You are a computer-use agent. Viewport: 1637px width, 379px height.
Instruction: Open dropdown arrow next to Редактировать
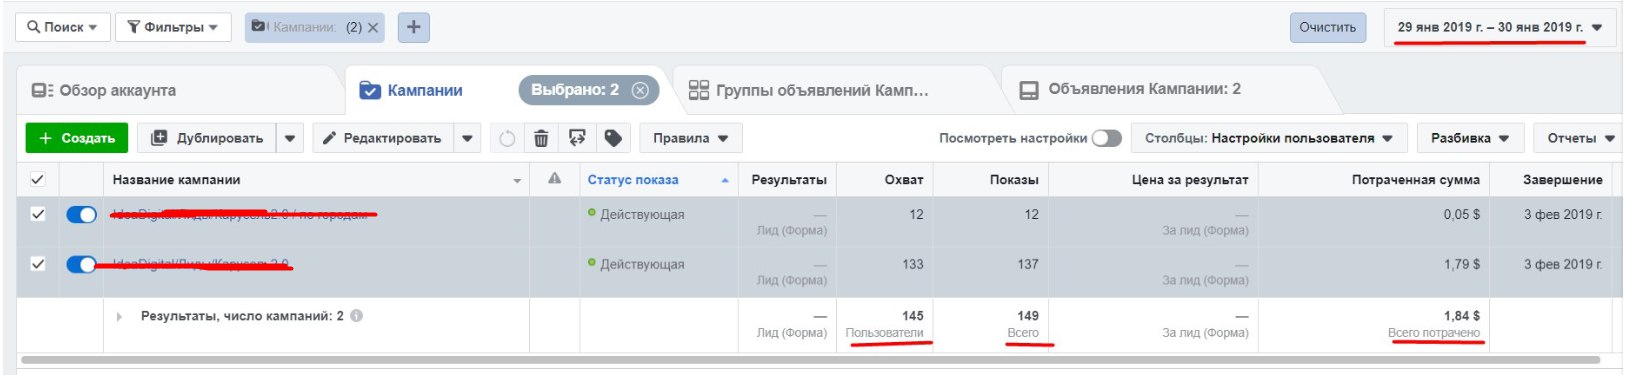[467, 138]
